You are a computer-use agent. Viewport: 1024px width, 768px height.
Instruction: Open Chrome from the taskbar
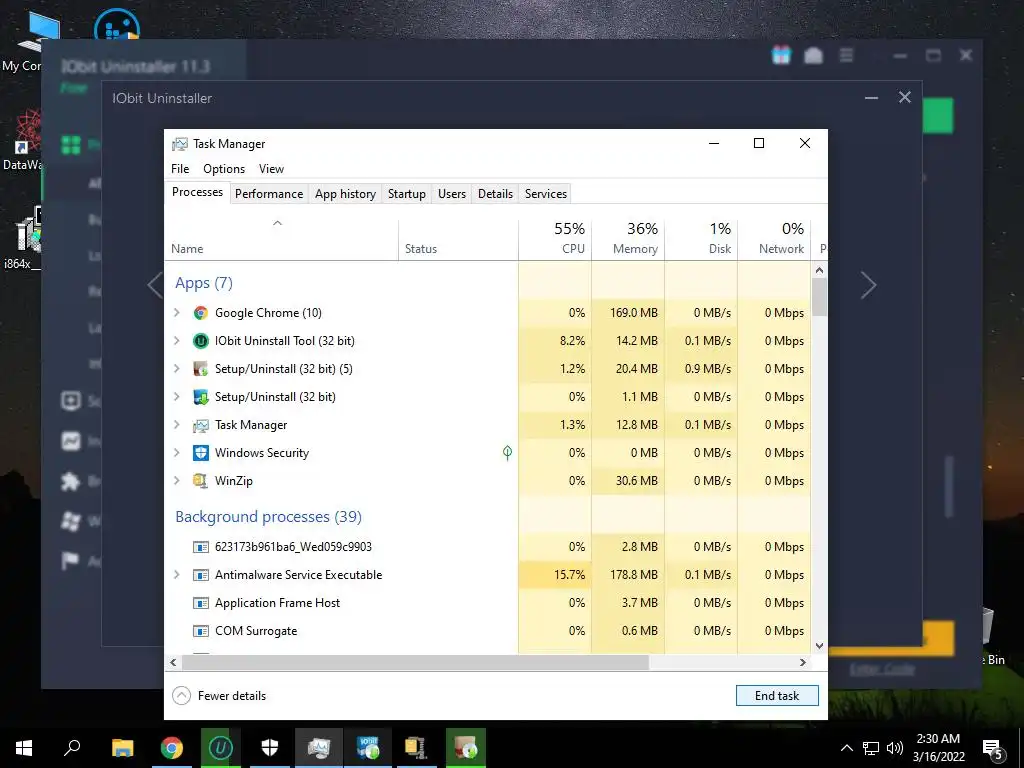[x=172, y=748]
